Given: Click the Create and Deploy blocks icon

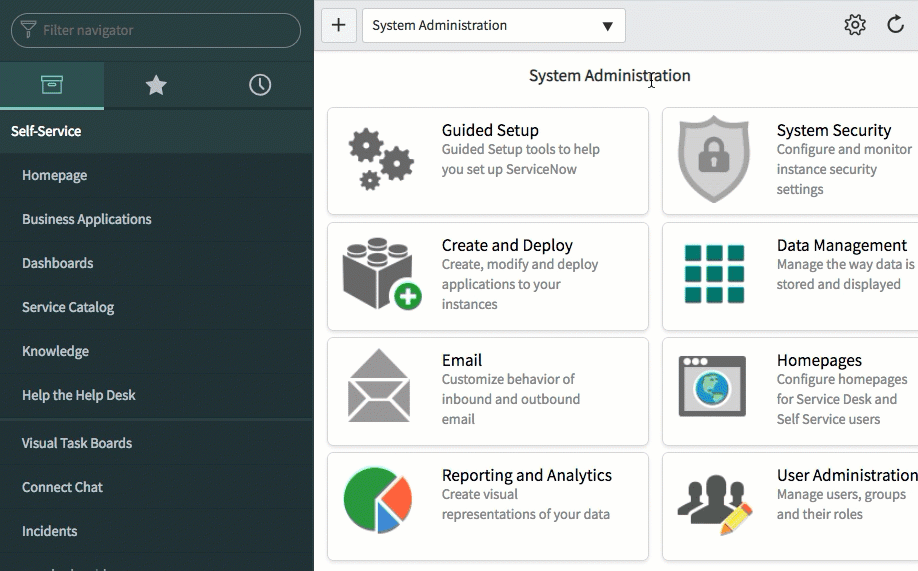Looking at the screenshot, I should [x=382, y=273].
